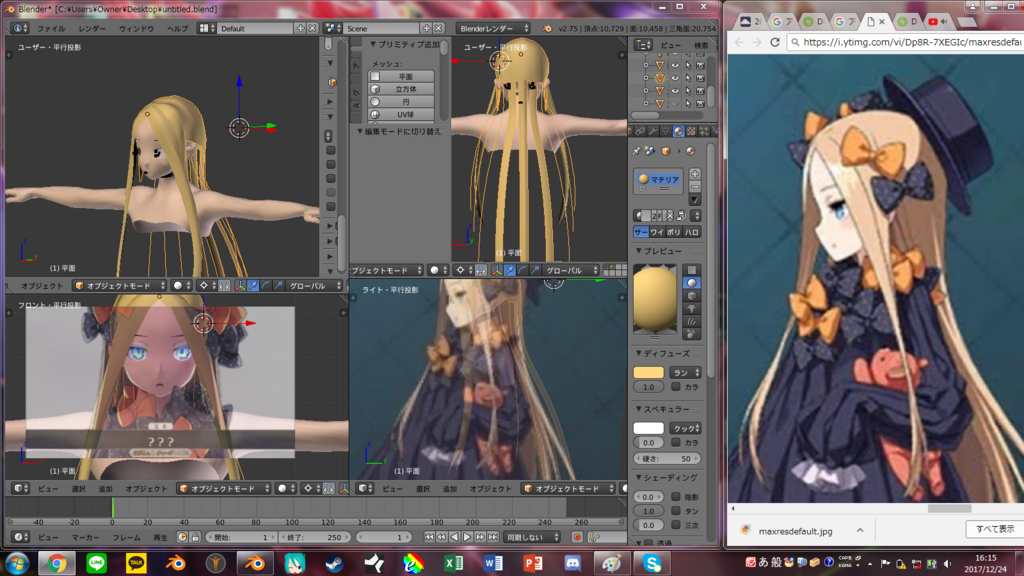Open the object Data triangle tab icon
The image size is (1024, 576).
click(665, 132)
